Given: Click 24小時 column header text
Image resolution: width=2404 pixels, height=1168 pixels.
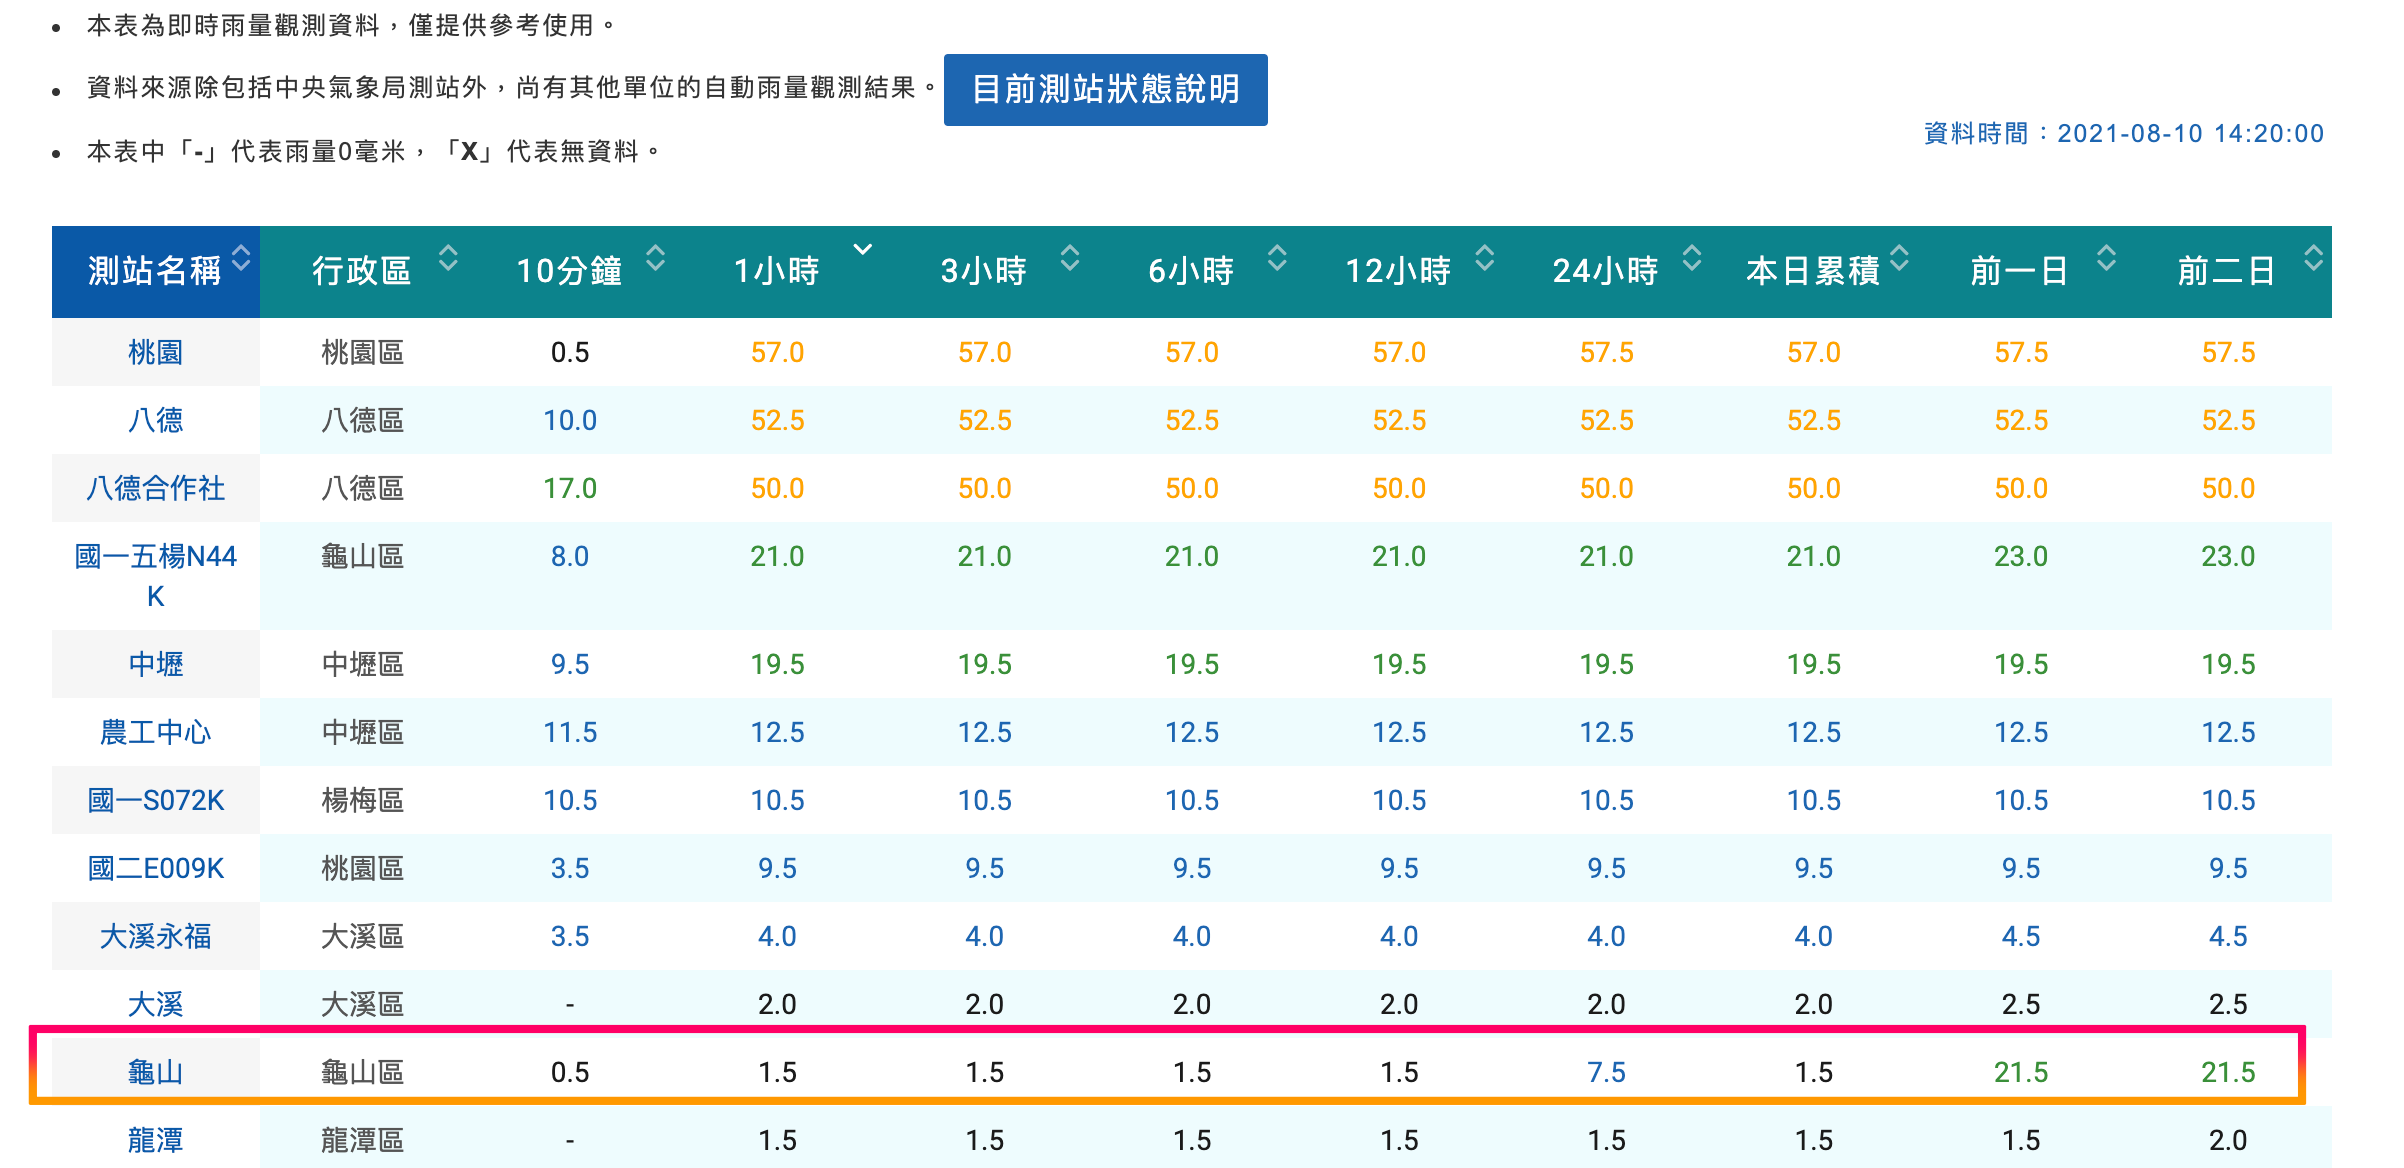Looking at the screenshot, I should [x=1606, y=271].
